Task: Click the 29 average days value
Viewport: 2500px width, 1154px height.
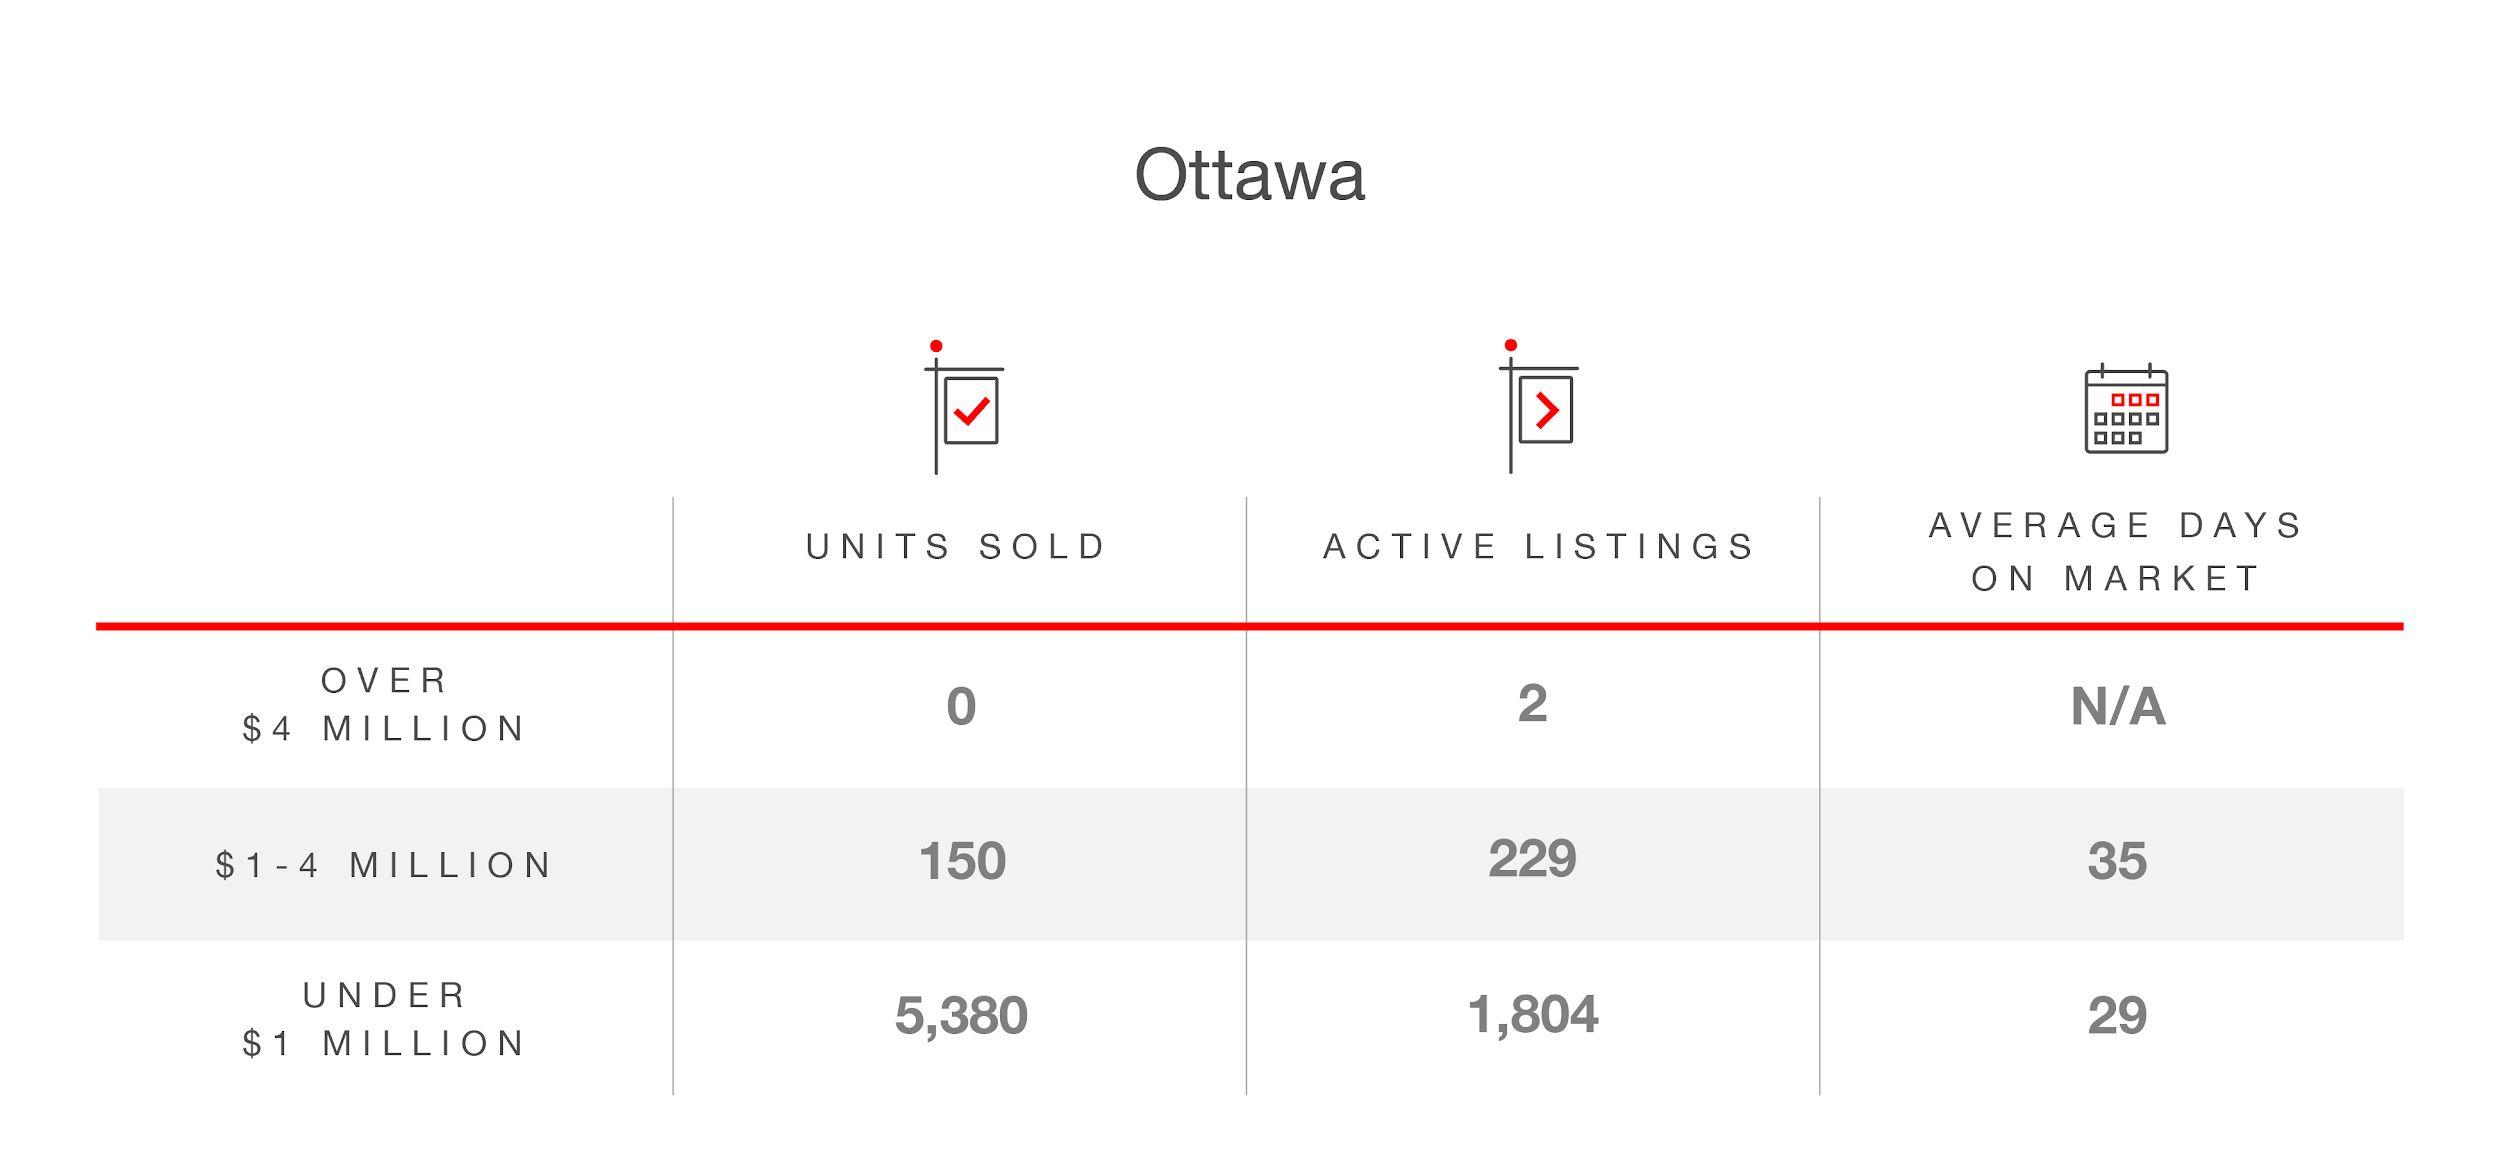Action: (x=2117, y=1016)
